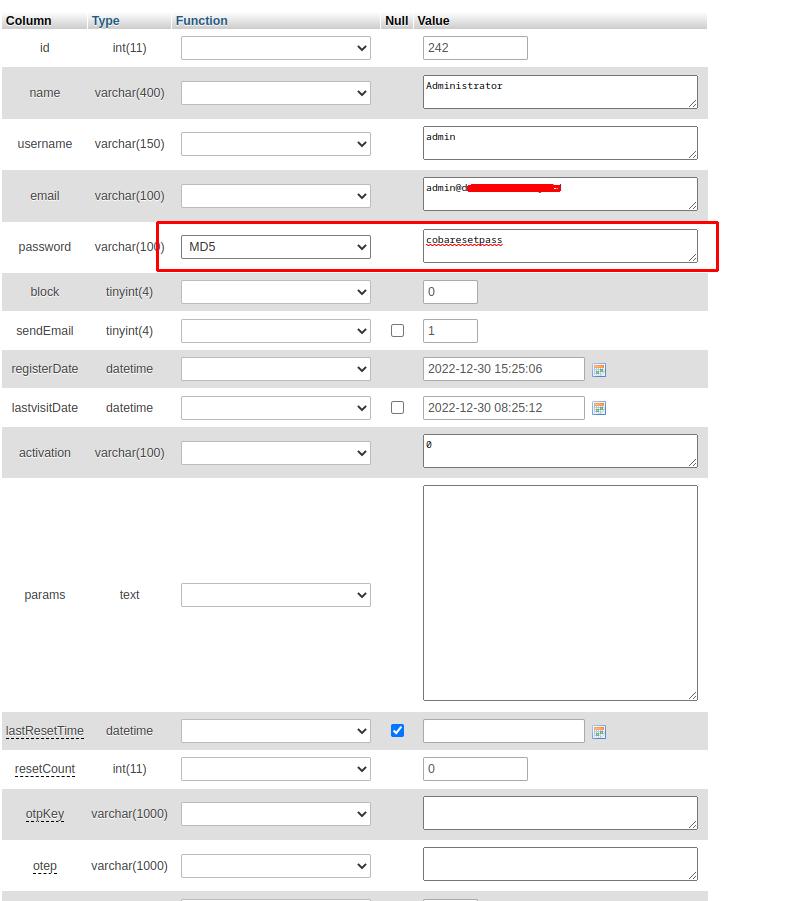Uncheck the lastResetTime Null checkbox
Screen dimensions: 802x901
[397, 731]
